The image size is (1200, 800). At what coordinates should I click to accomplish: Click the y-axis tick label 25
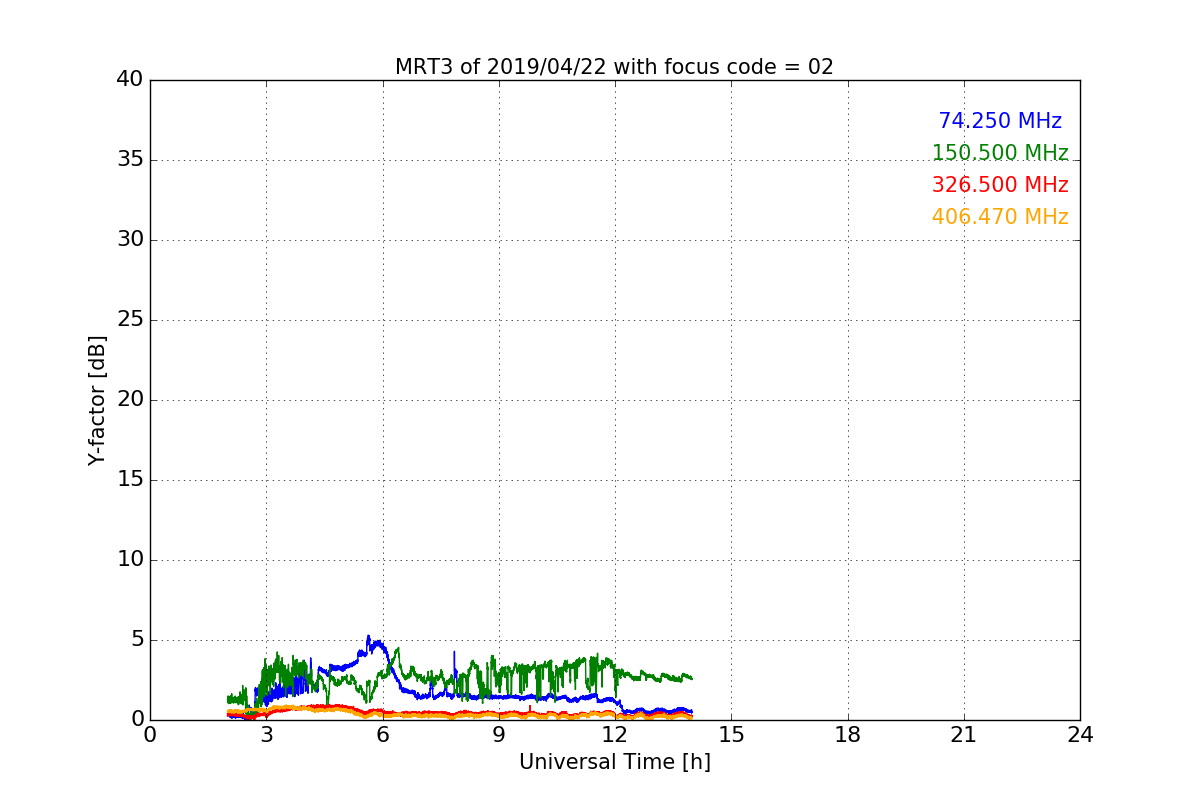(x=130, y=320)
